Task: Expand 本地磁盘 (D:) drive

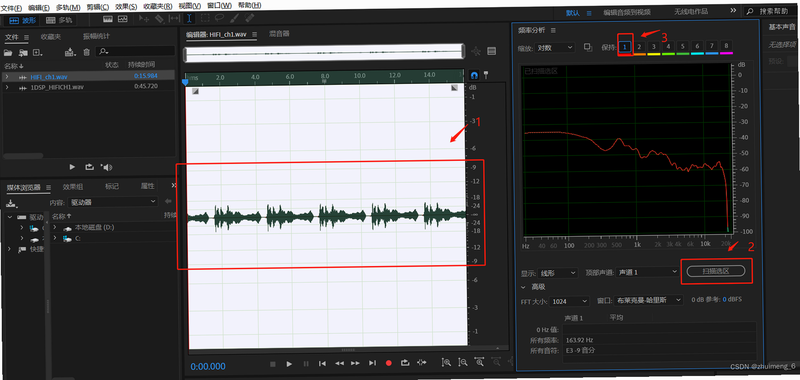Action: tap(55, 227)
